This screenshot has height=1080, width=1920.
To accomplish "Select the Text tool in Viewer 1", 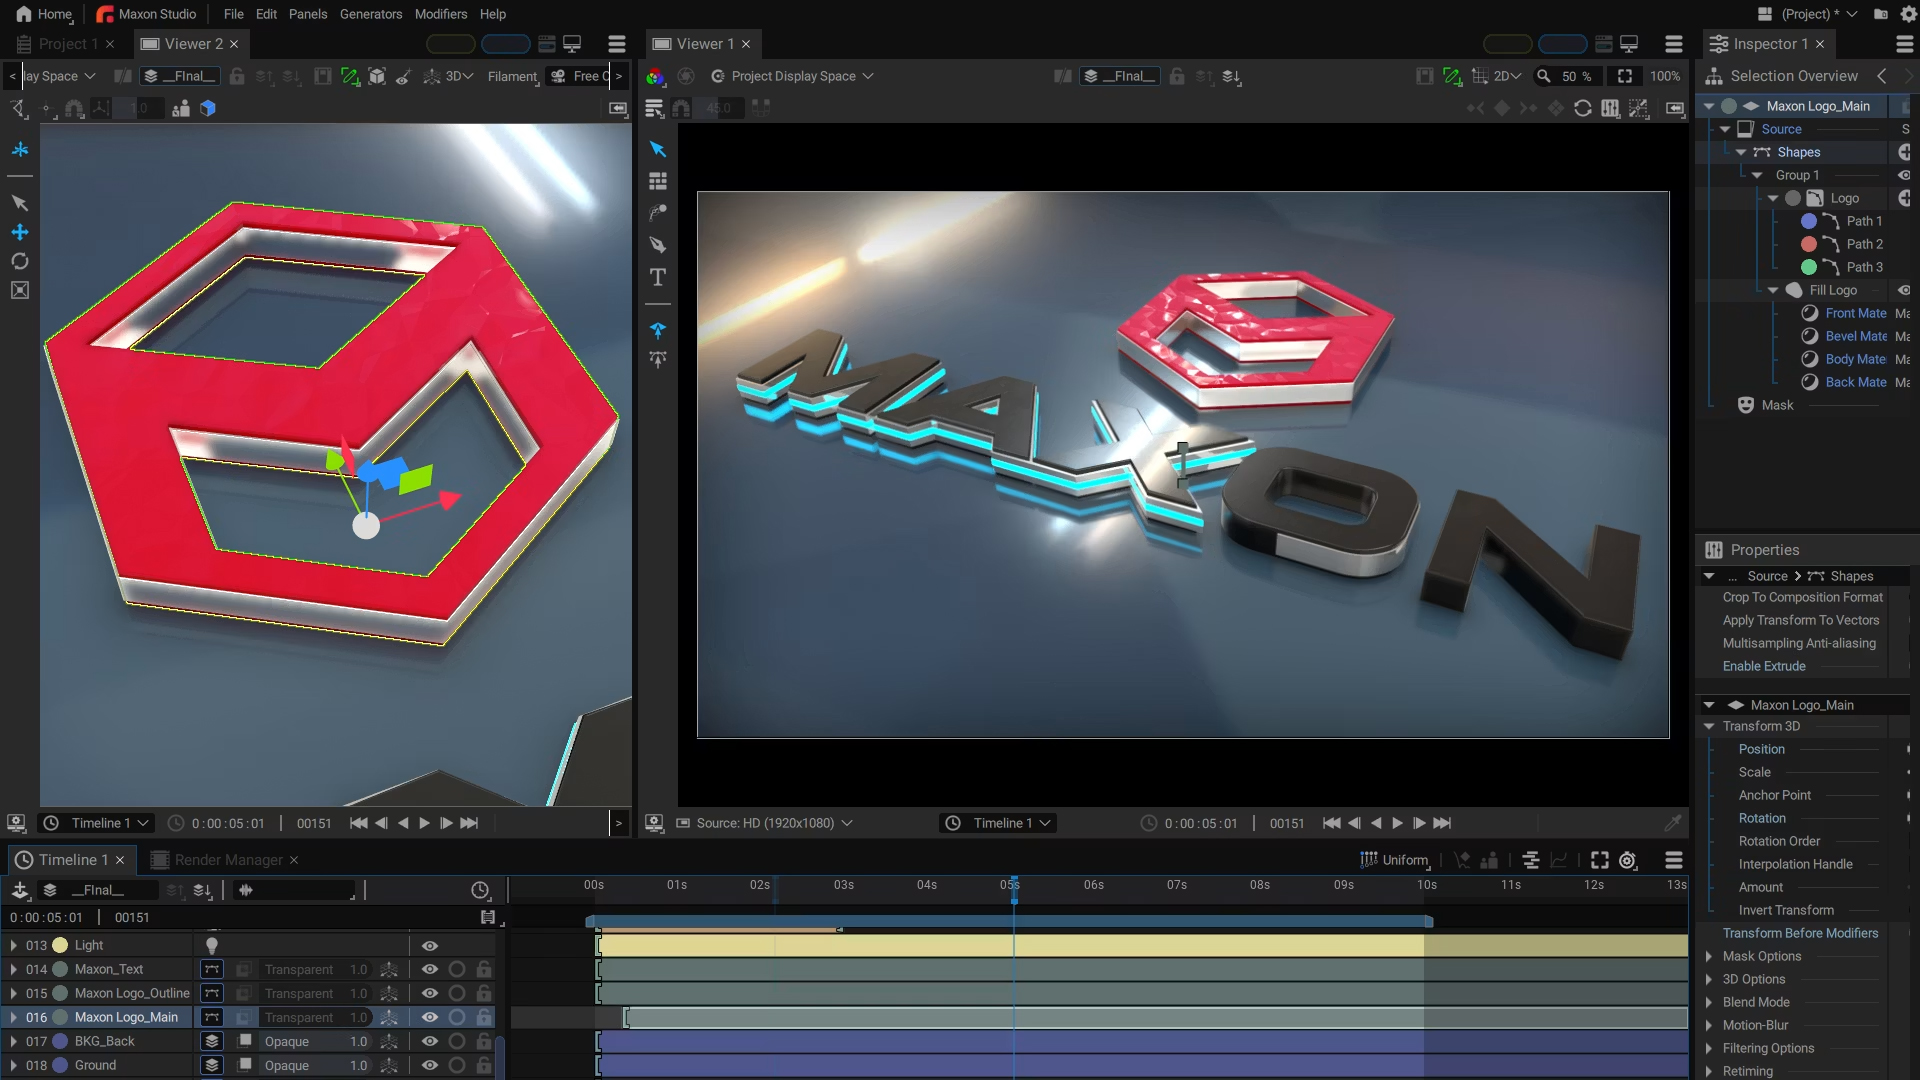I will pyautogui.click(x=657, y=277).
